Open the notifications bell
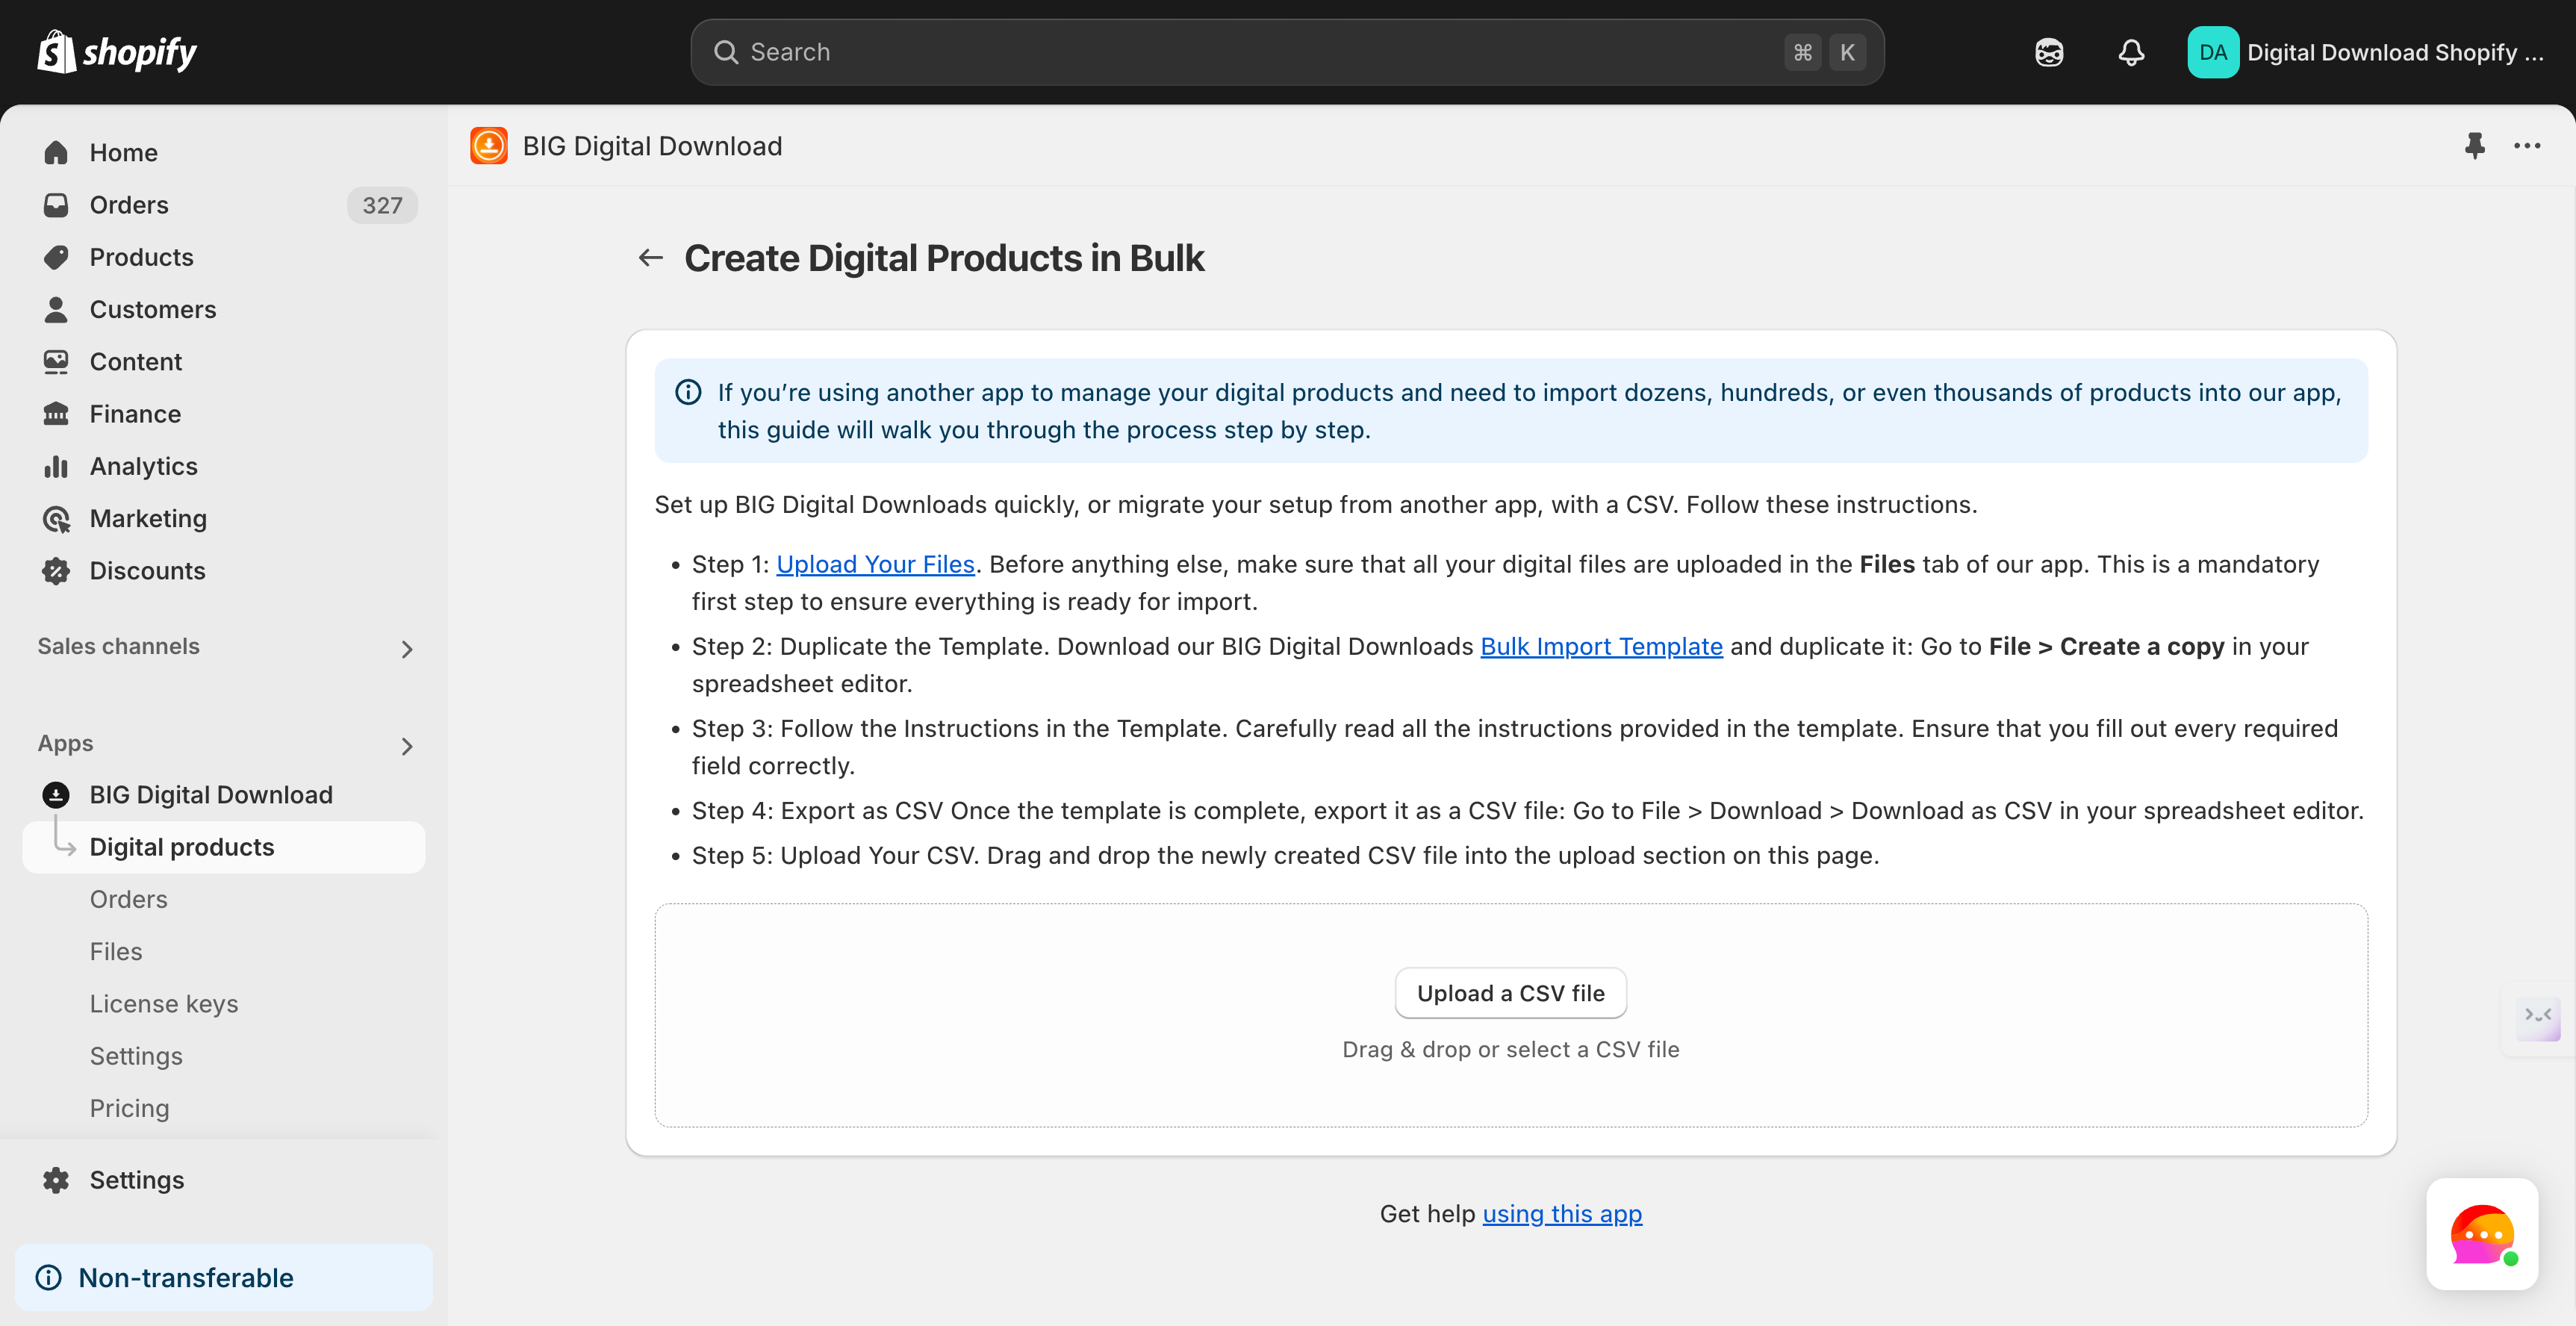Viewport: 2576px width, 1326px height. pyautogui.click(x=2131, y=52)
